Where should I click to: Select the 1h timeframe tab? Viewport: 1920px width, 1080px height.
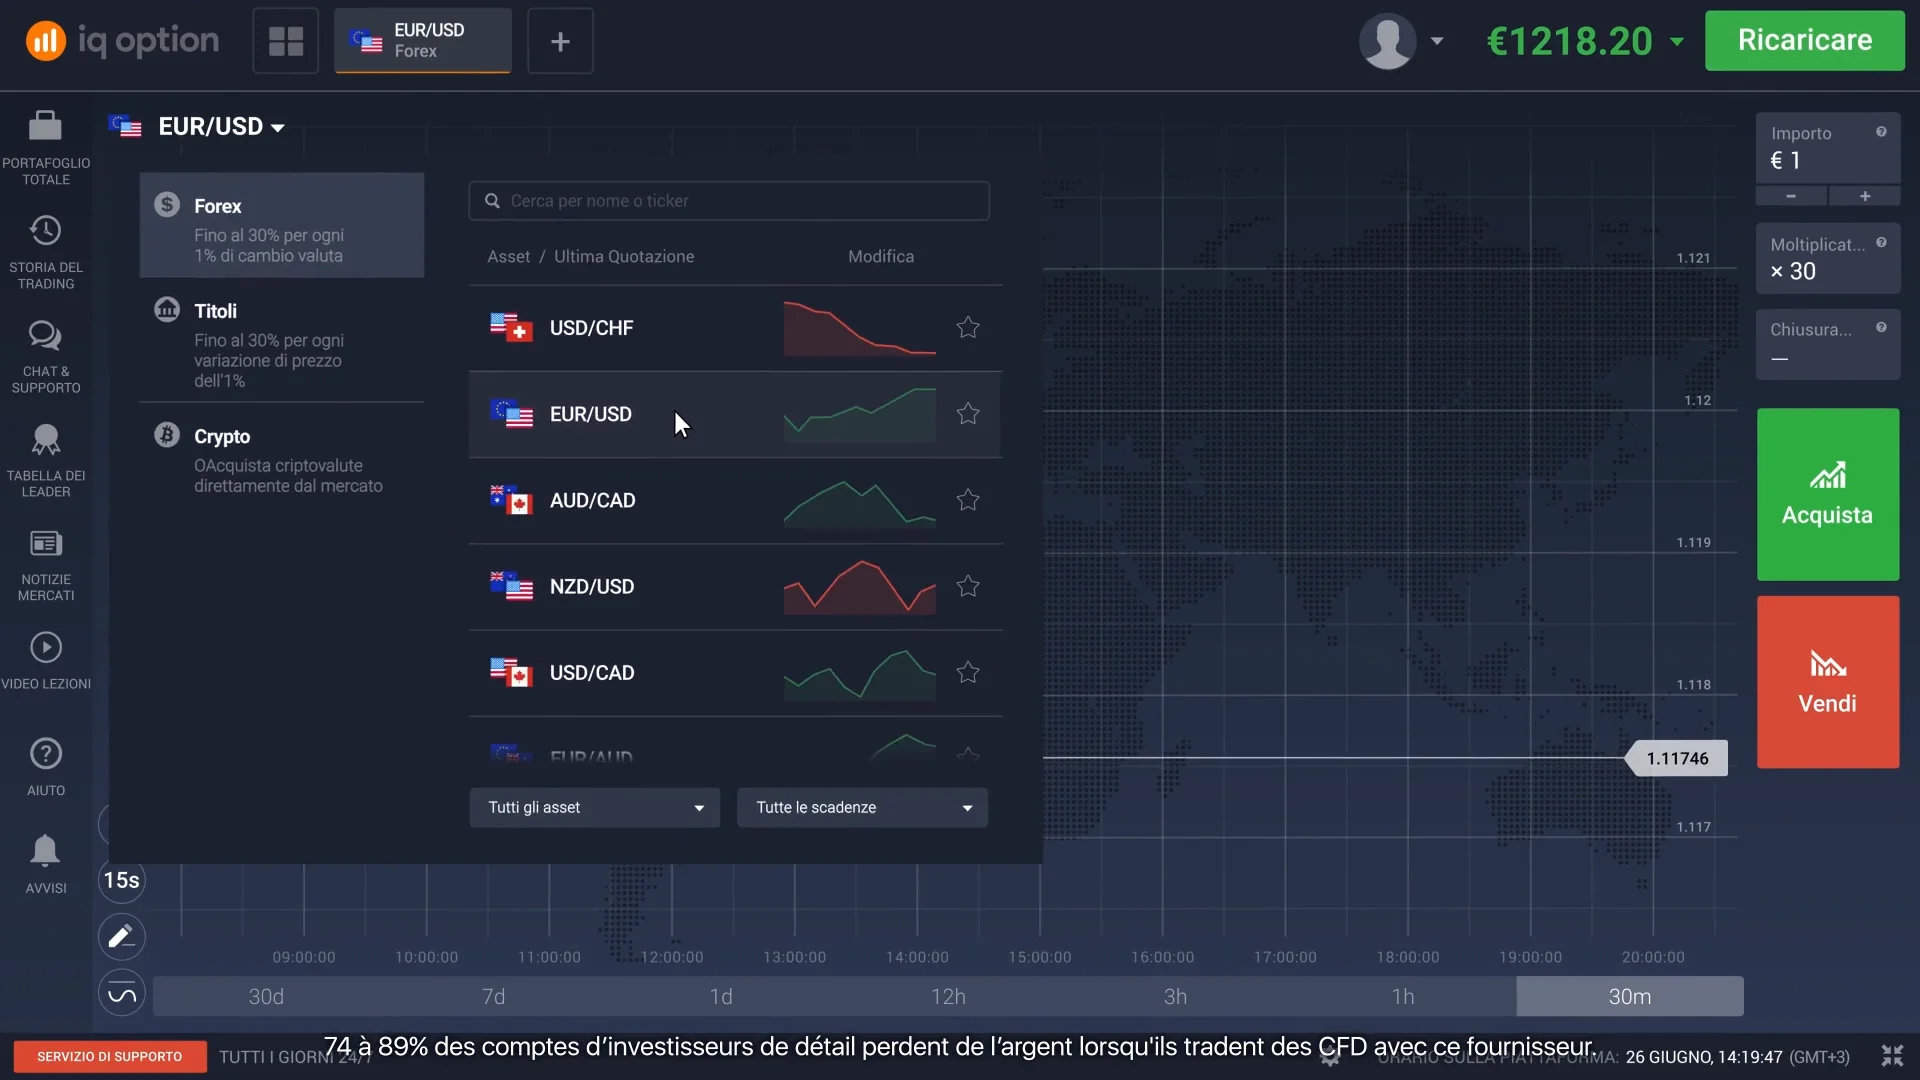pyautogui.click(x=1403, y=996)
